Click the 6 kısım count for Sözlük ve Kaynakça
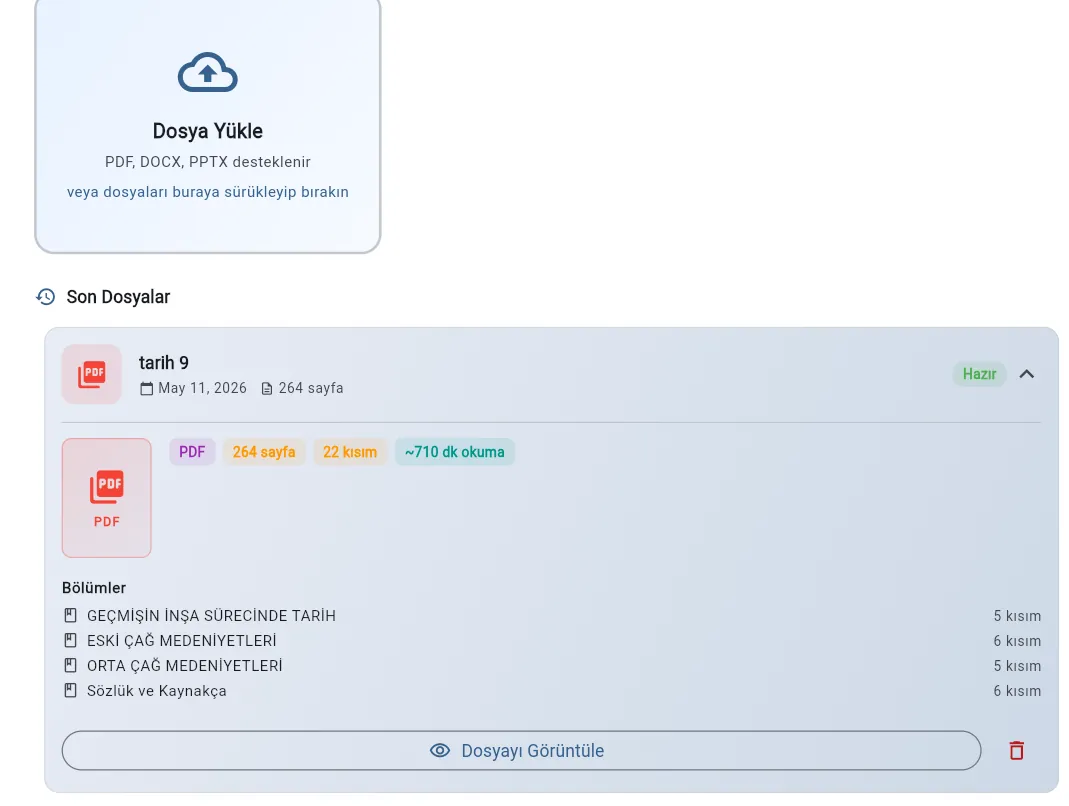 coord(1017,691)
